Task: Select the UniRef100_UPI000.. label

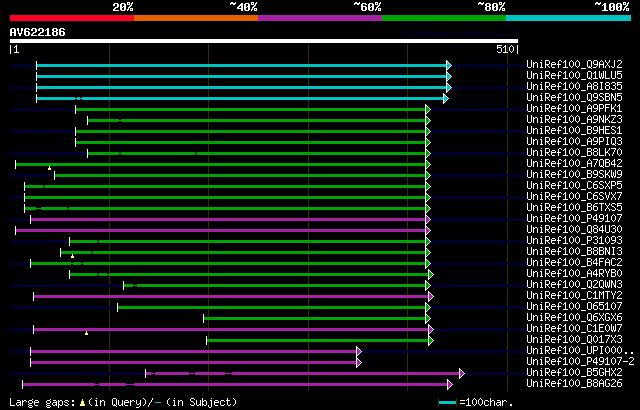Action: click(580, 350)
